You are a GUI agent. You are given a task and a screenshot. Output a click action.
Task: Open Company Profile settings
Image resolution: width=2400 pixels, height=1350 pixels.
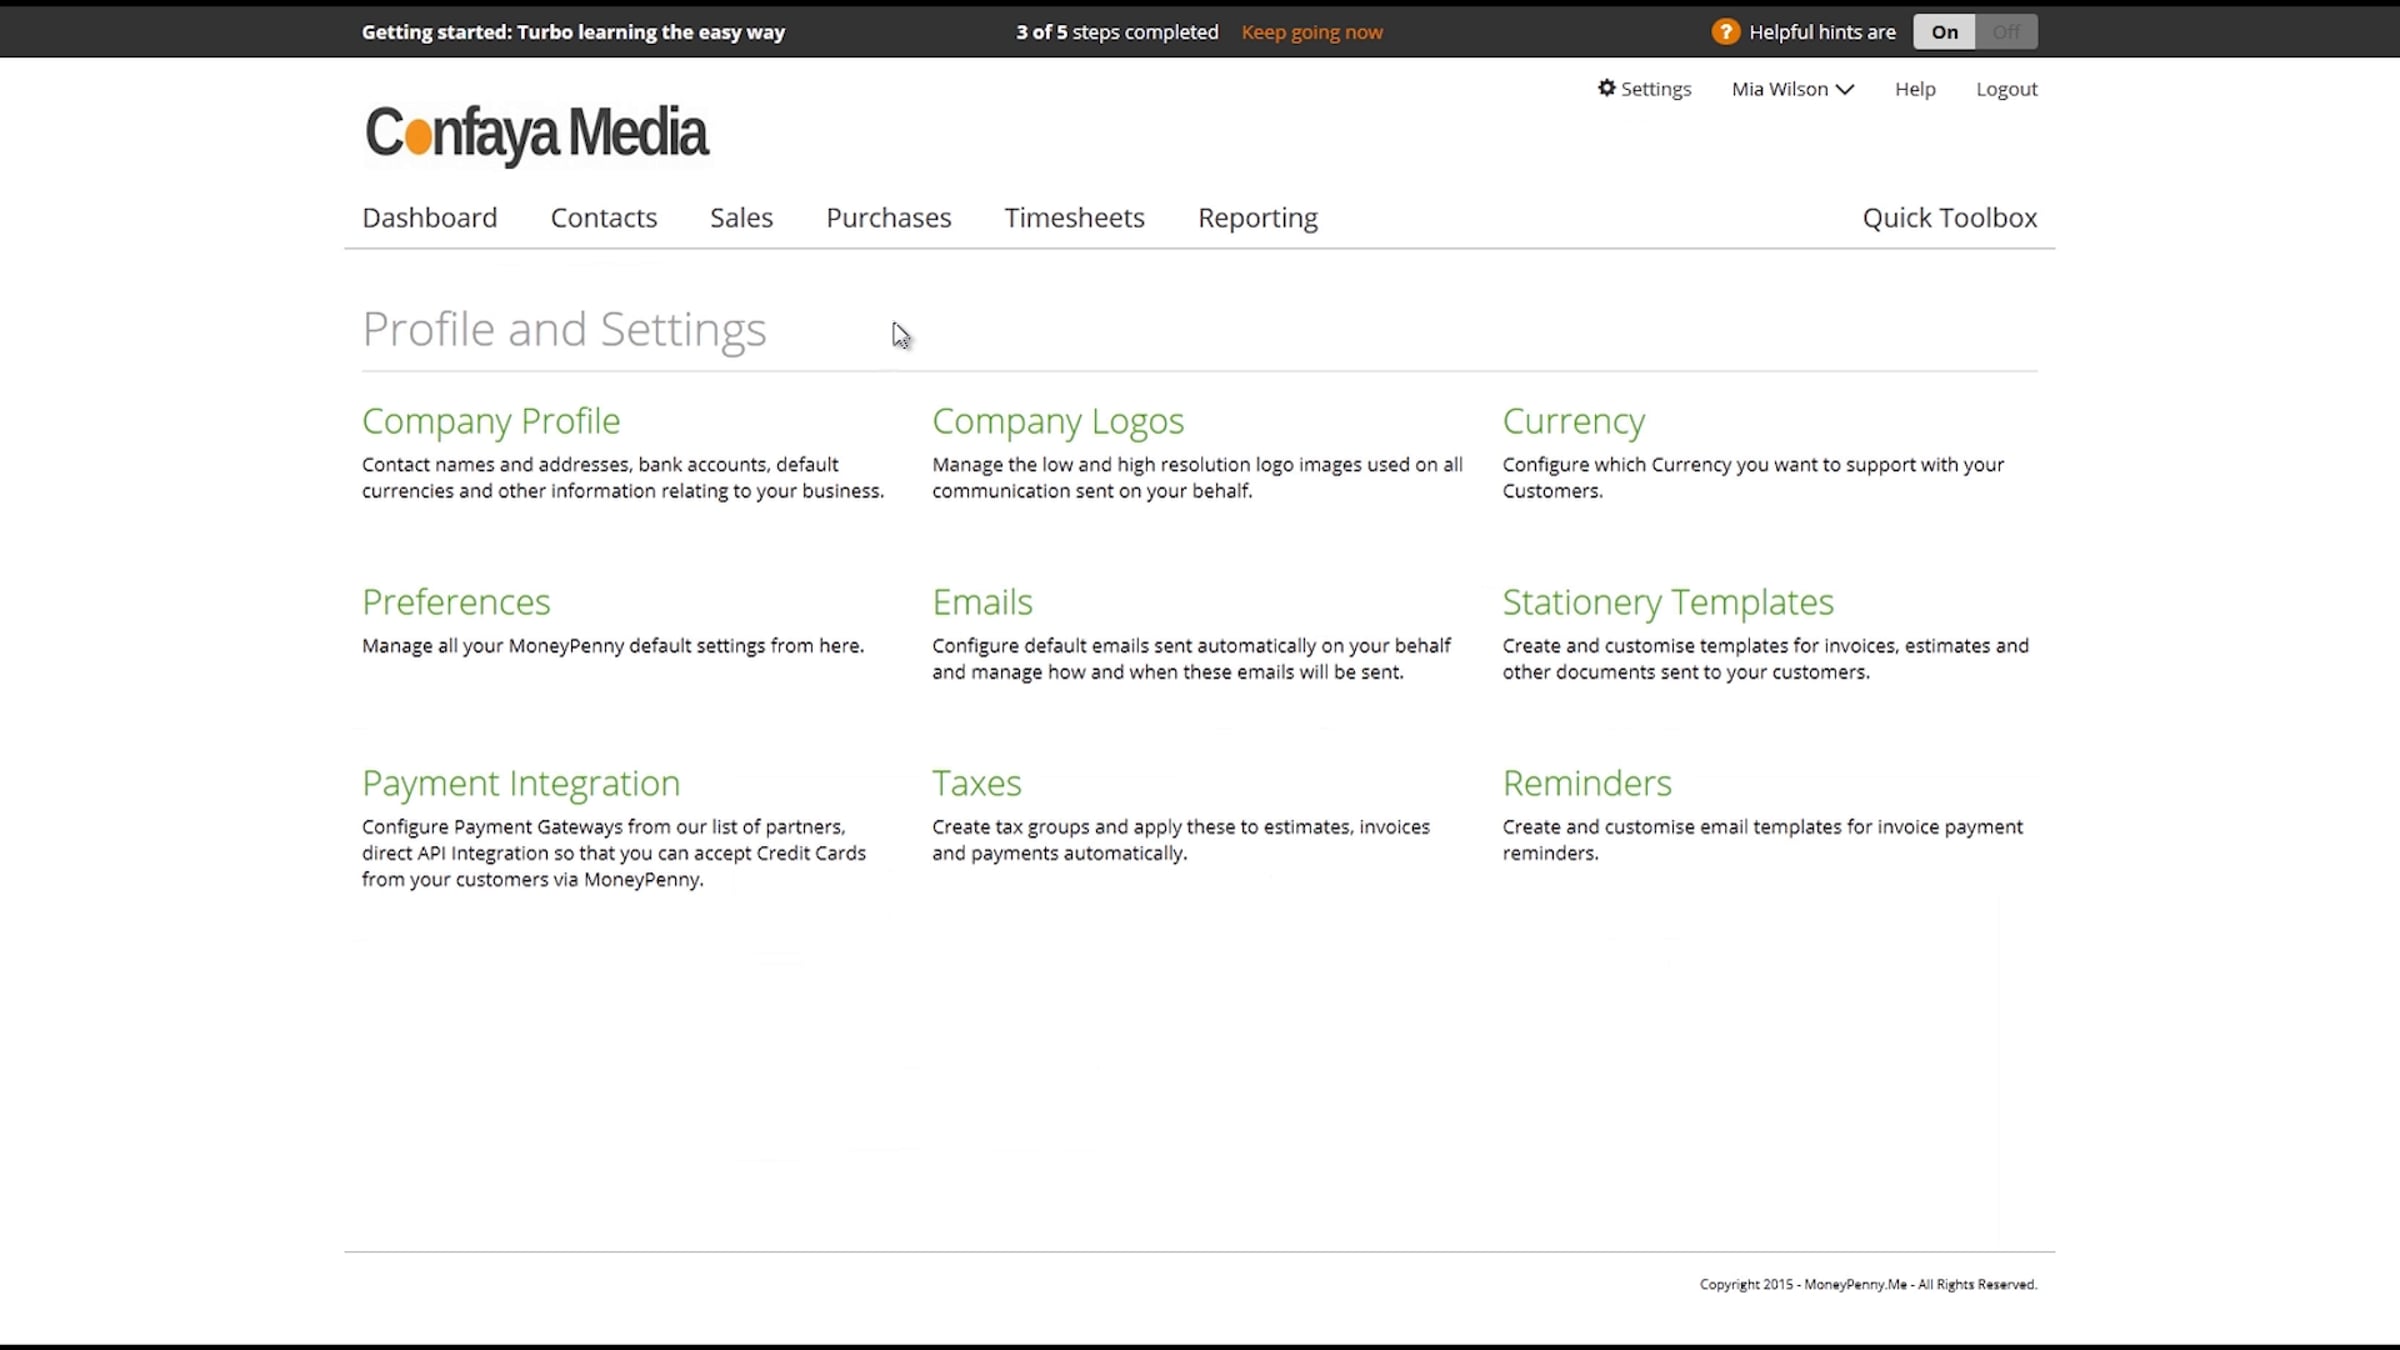(x=491, y=421)
